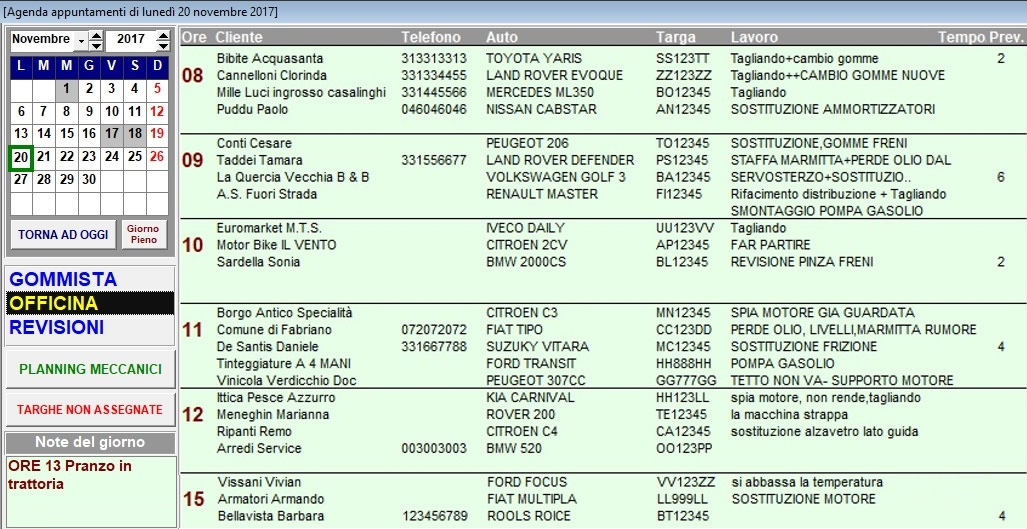The height and width of the screenshot is (529, 1027).
Task: Click client Euromarket M.T.S.
Action: [269, 228]
